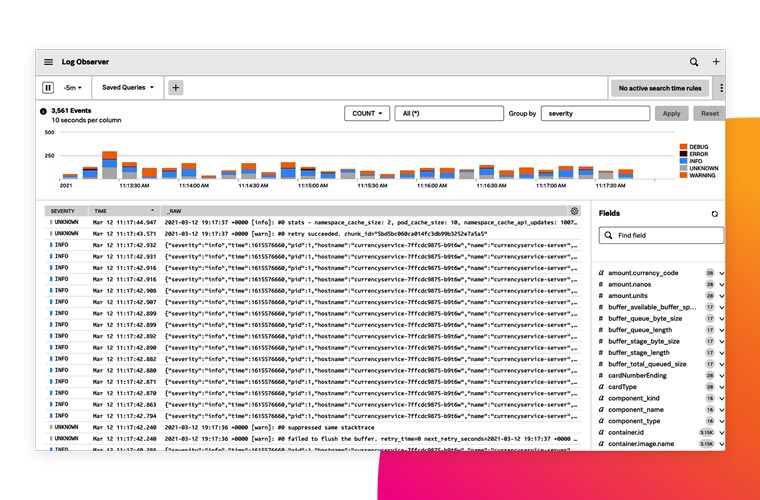Image resolution: width=760 pixels, height=500 pixels.
Task: Open log row at 11:17:42.871
Action: coord(313,382)
